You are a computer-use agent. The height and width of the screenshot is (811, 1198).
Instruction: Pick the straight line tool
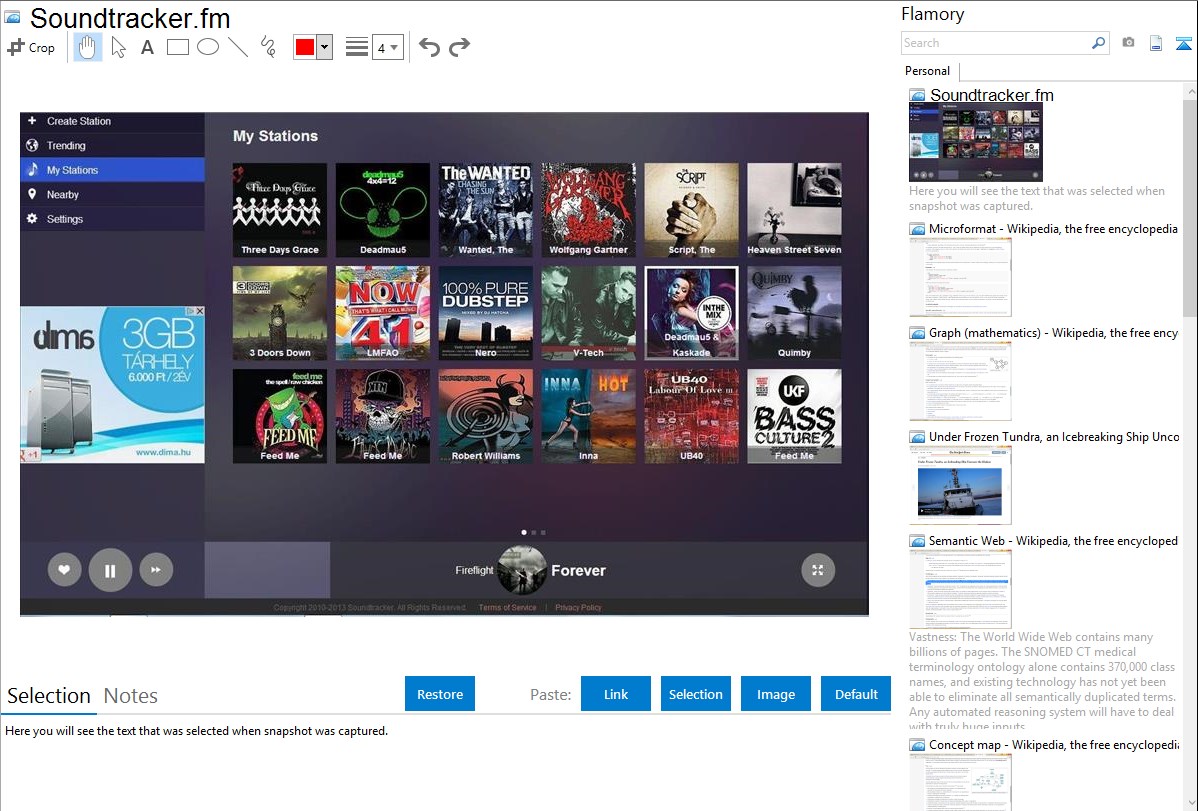point(238,47)
